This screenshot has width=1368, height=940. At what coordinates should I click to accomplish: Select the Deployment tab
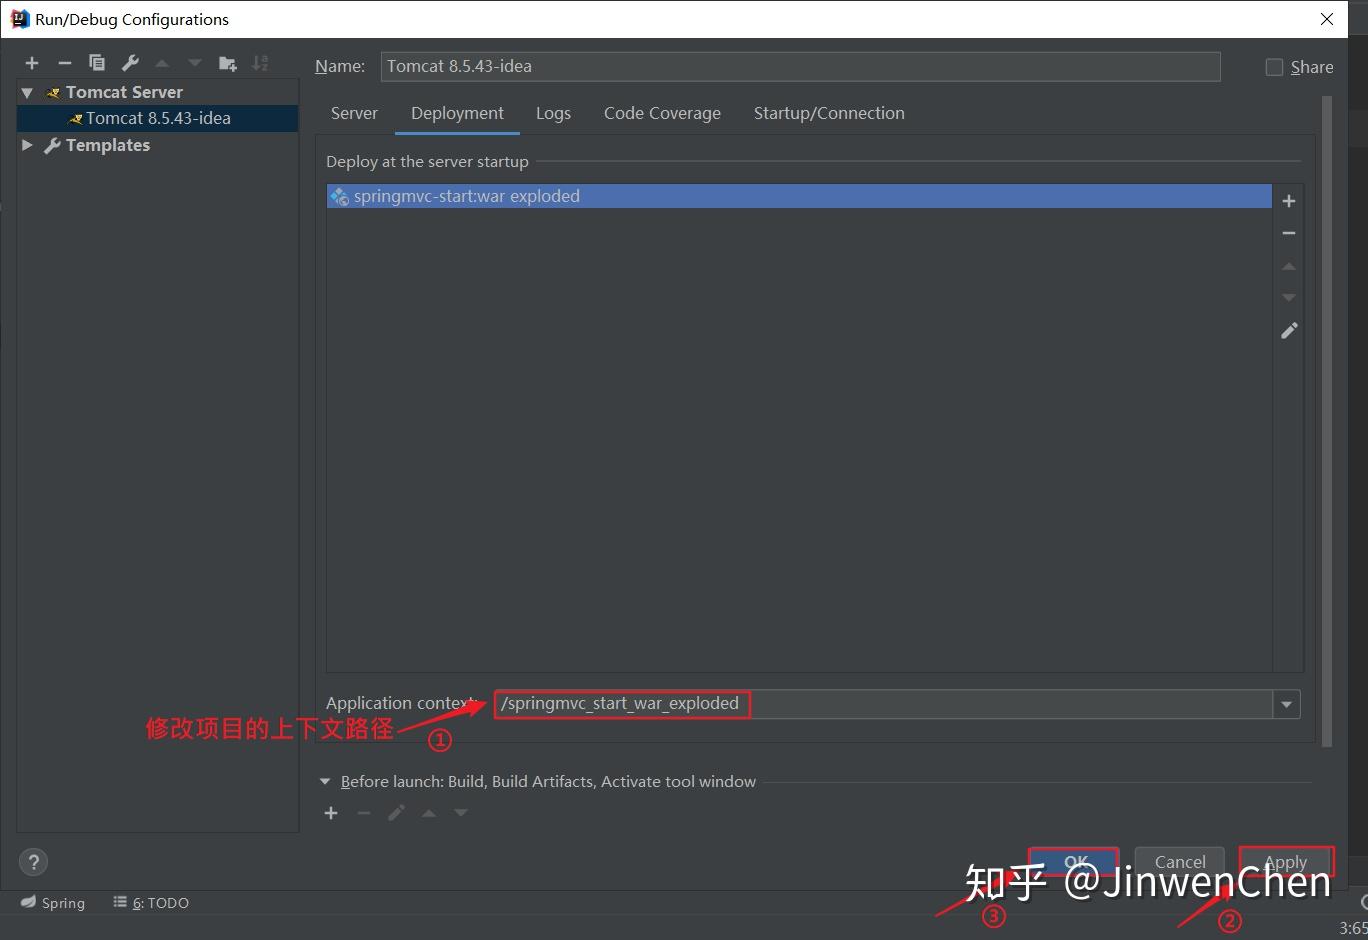pyautogui.click(x=457, y=113)
